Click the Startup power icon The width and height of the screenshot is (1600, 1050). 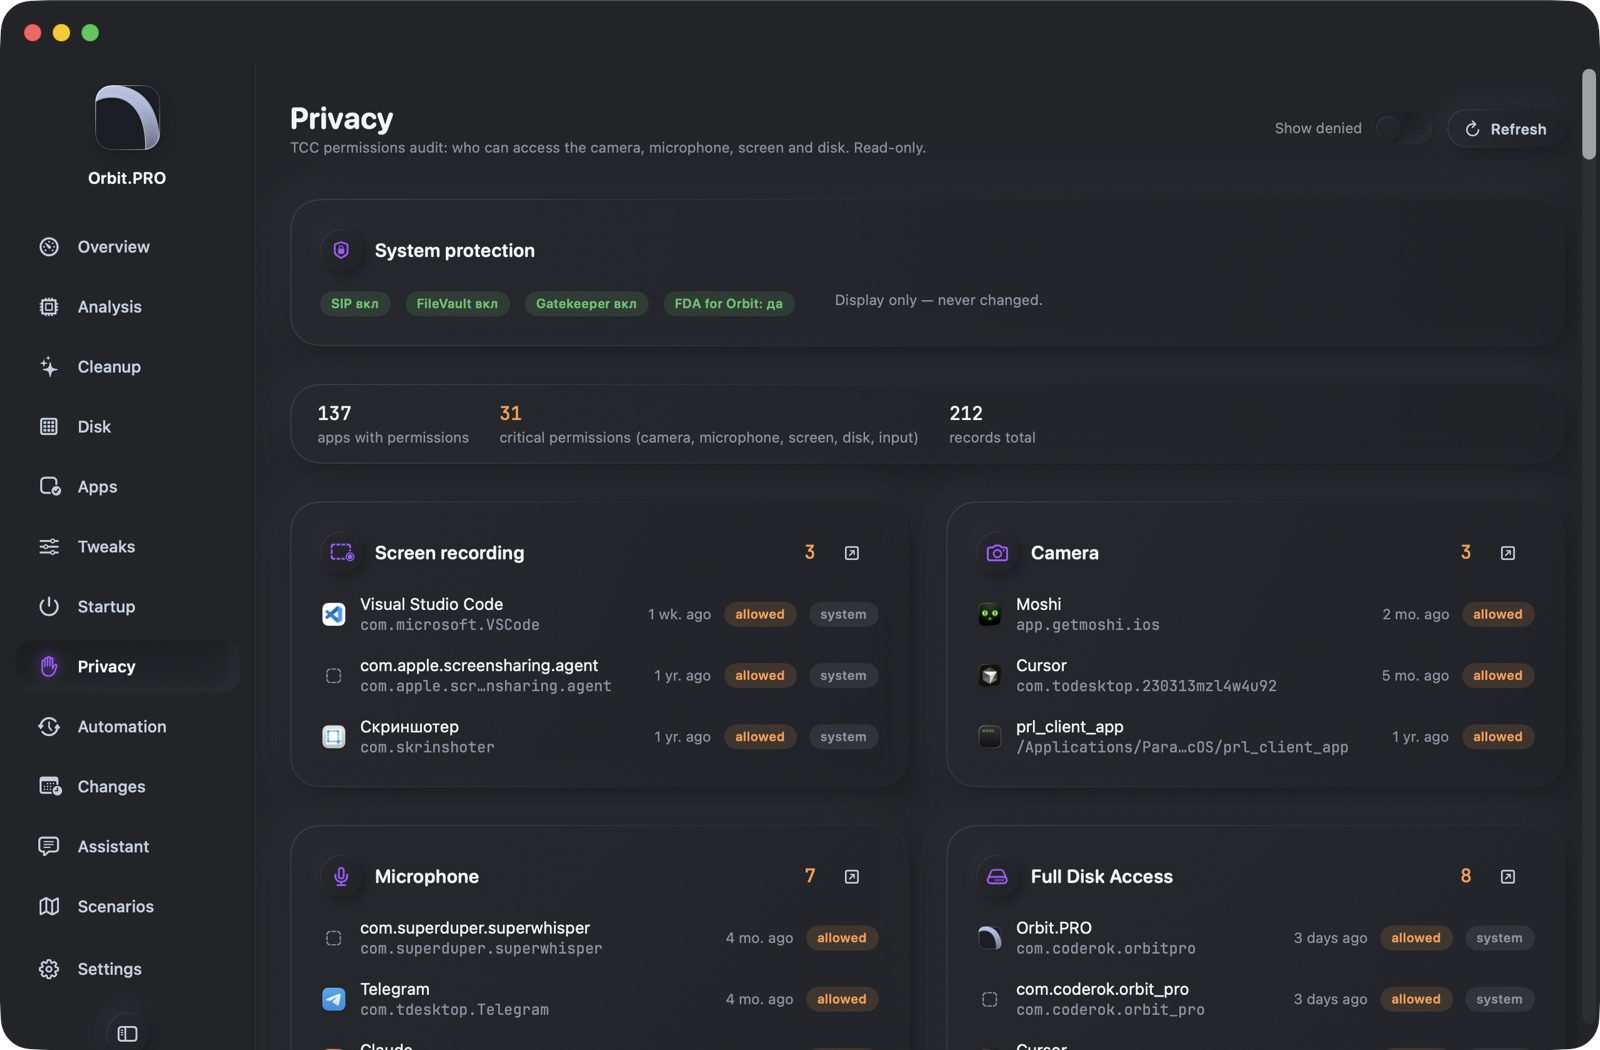point(49,607)
